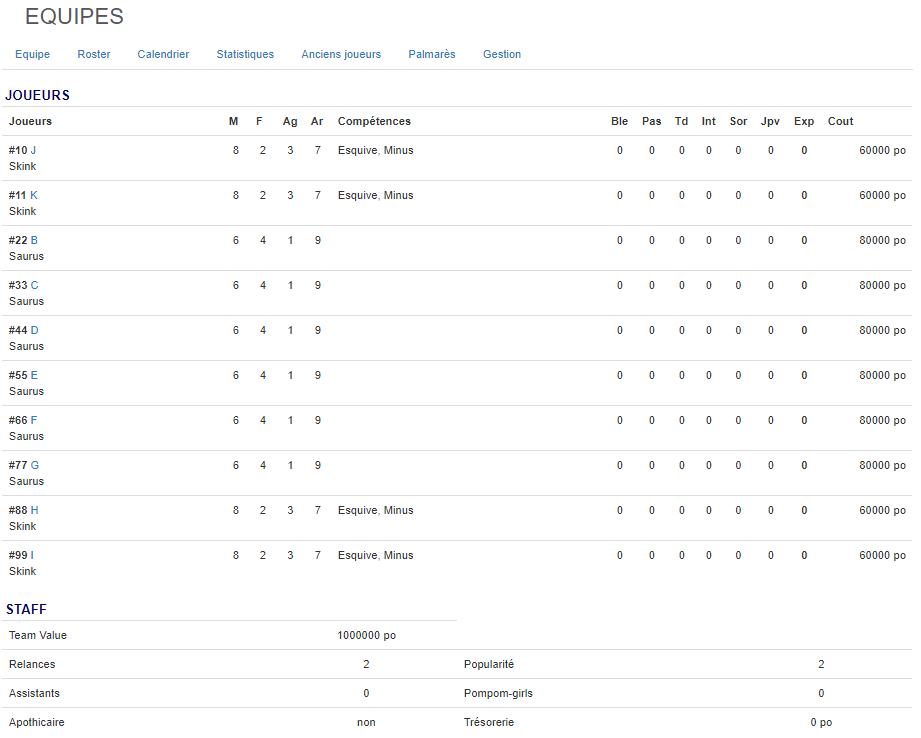Click the Compétences column header
Viewport: 921px width, 738px height.
coord(374,121)
